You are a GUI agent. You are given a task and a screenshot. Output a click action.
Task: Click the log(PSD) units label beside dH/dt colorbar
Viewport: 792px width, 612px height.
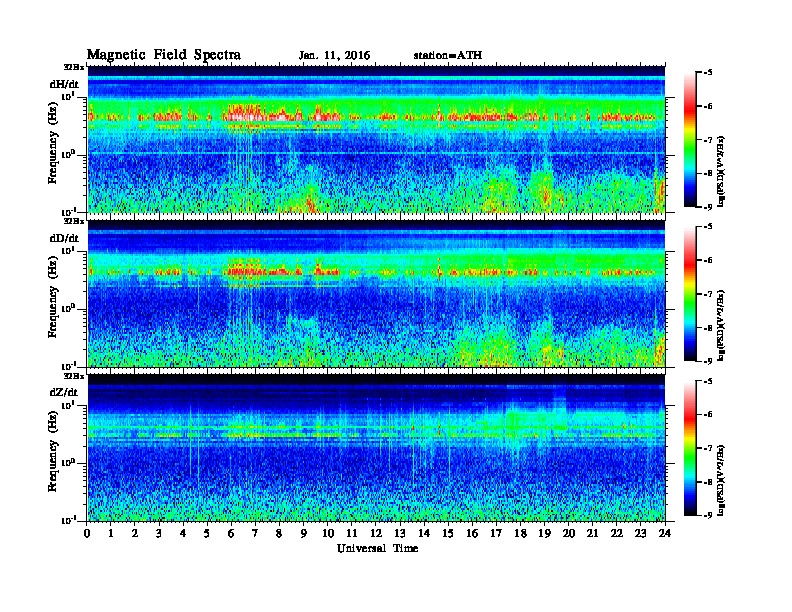click(x=722, y=171)
